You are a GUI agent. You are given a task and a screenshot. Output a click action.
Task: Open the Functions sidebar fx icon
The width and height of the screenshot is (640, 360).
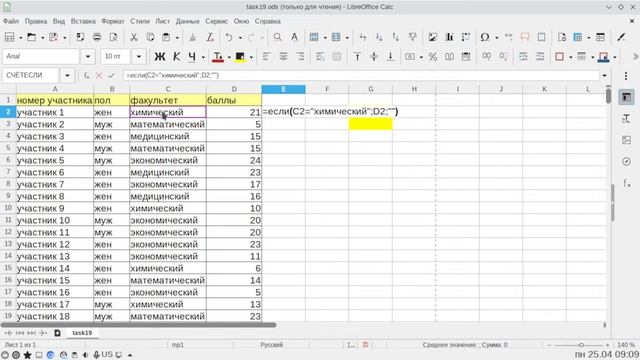(x=627, y=183)
